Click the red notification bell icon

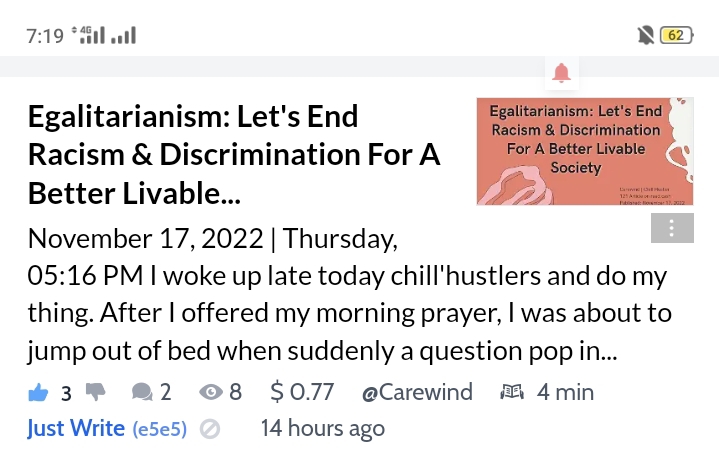coord(562,73)
